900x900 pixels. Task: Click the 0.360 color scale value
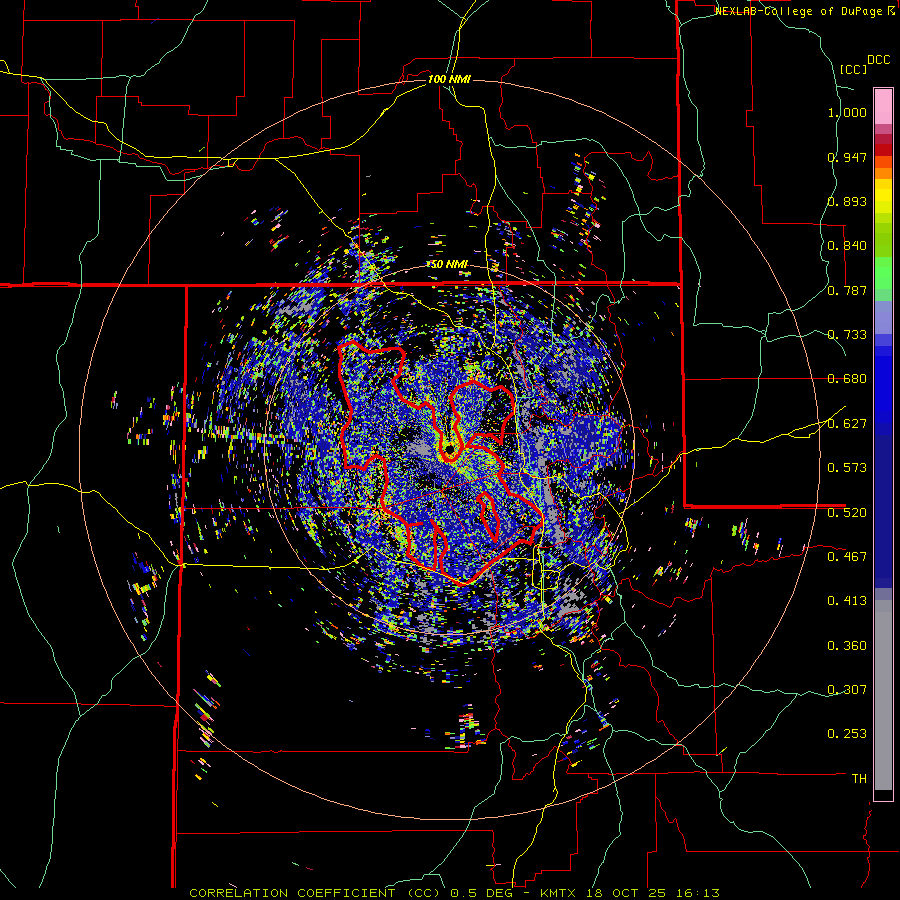click(x=847, y=646)
